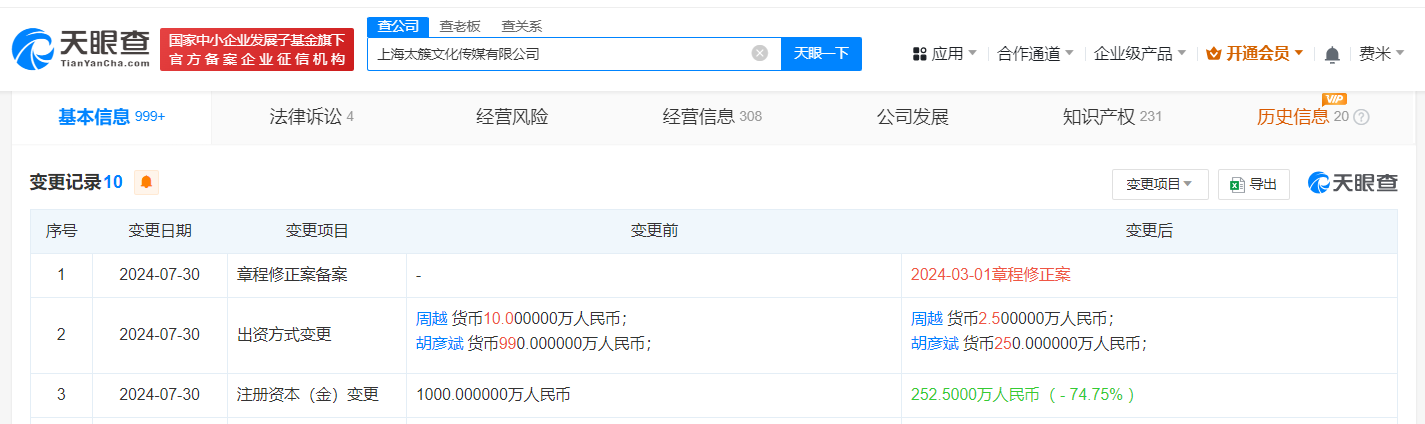Image resolution: width=1425 pixels, height=424 pixels.
Task: Switch to 查关系 search tab
Action: click(521, 27)
